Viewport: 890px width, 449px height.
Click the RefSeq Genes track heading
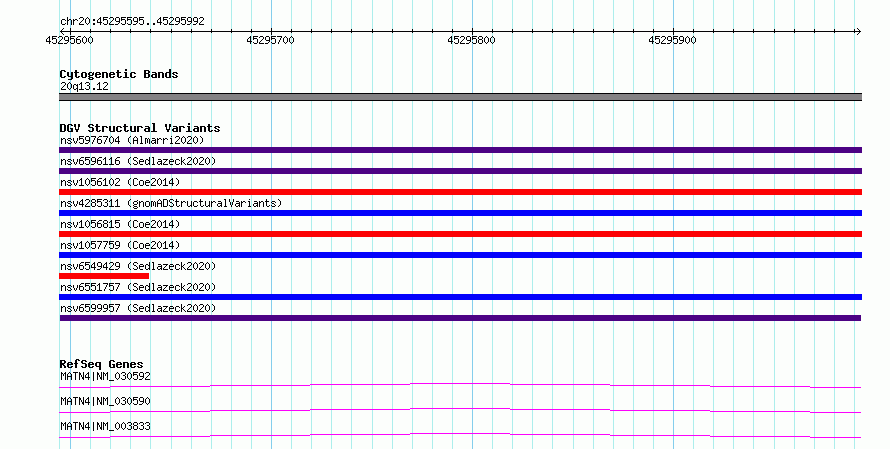(101, 364)
